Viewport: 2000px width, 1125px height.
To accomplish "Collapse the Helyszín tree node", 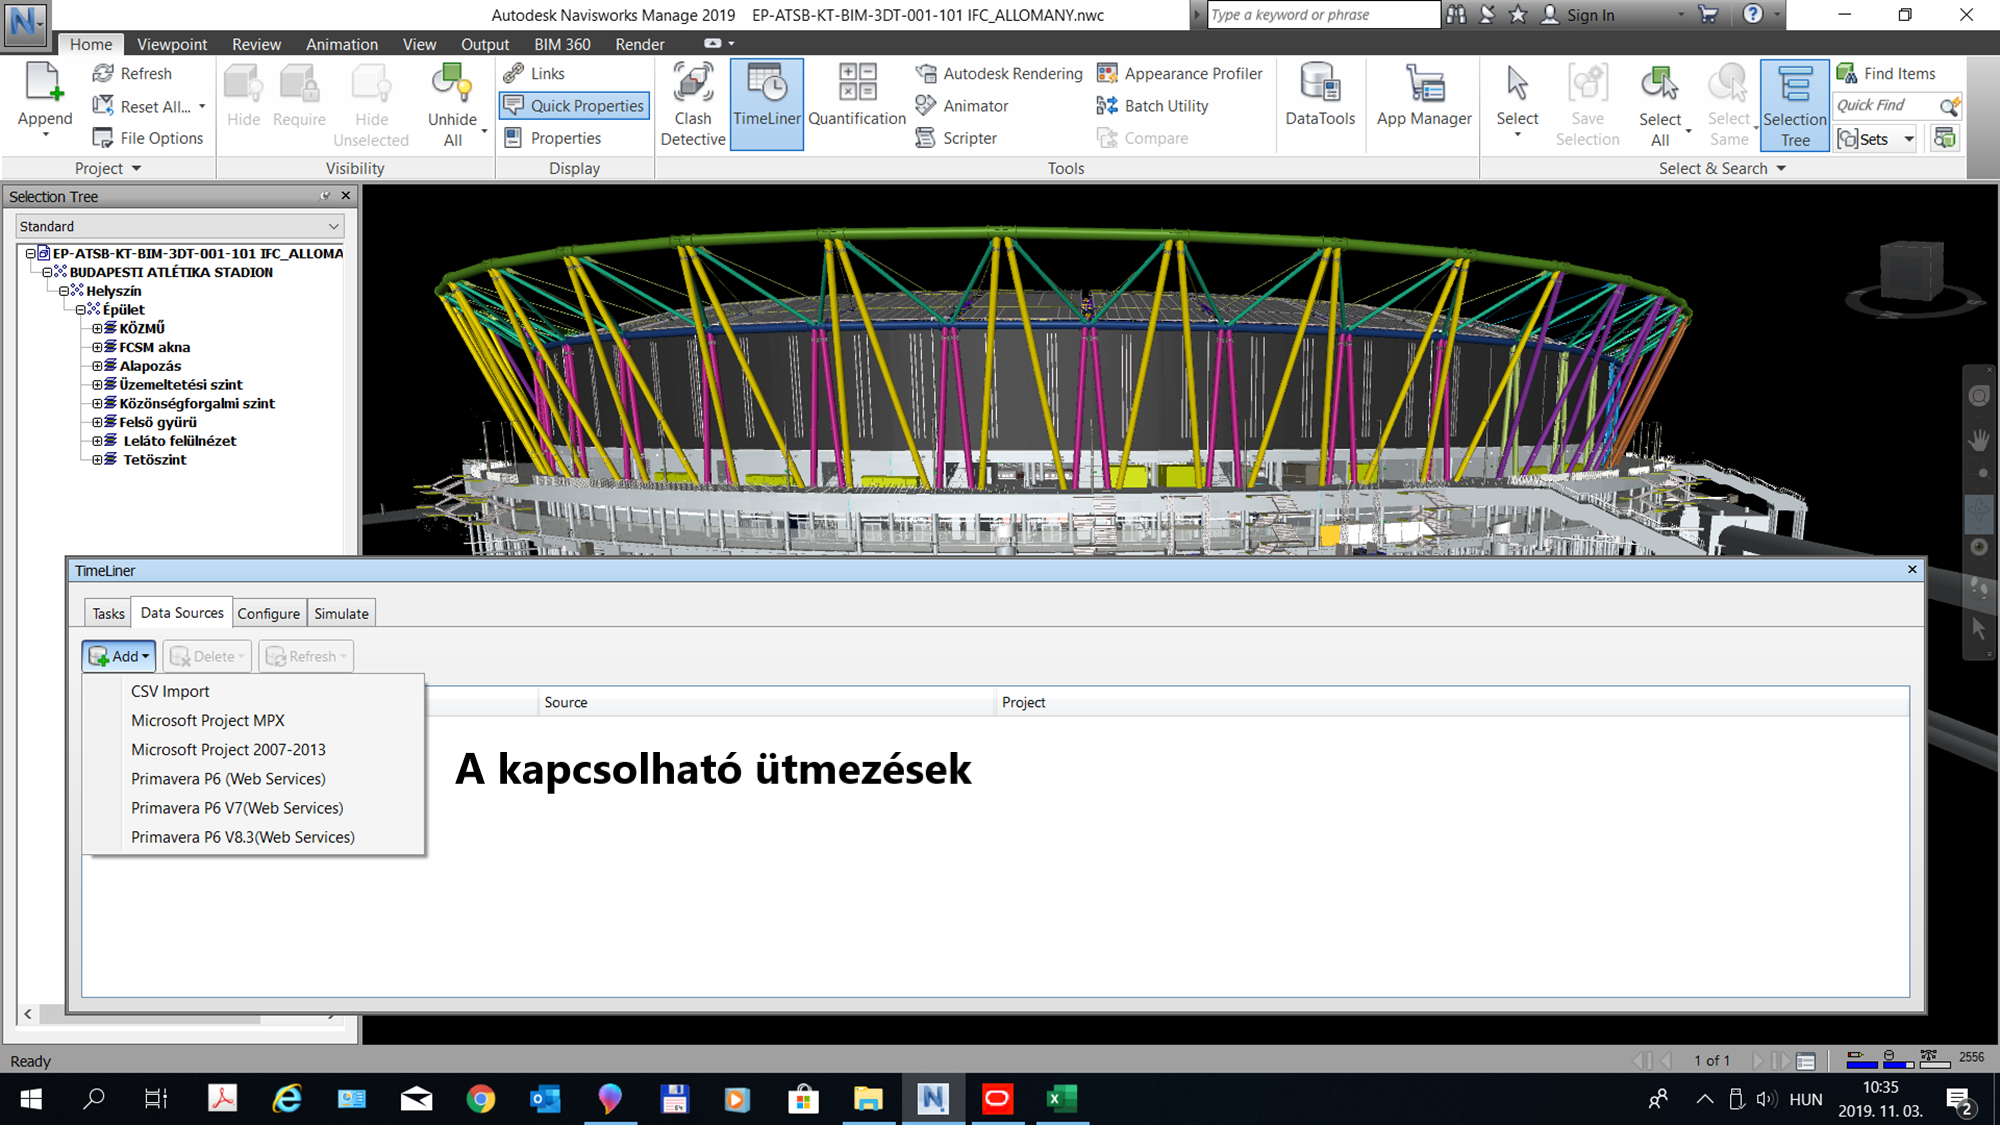I will tap(64, 291).
